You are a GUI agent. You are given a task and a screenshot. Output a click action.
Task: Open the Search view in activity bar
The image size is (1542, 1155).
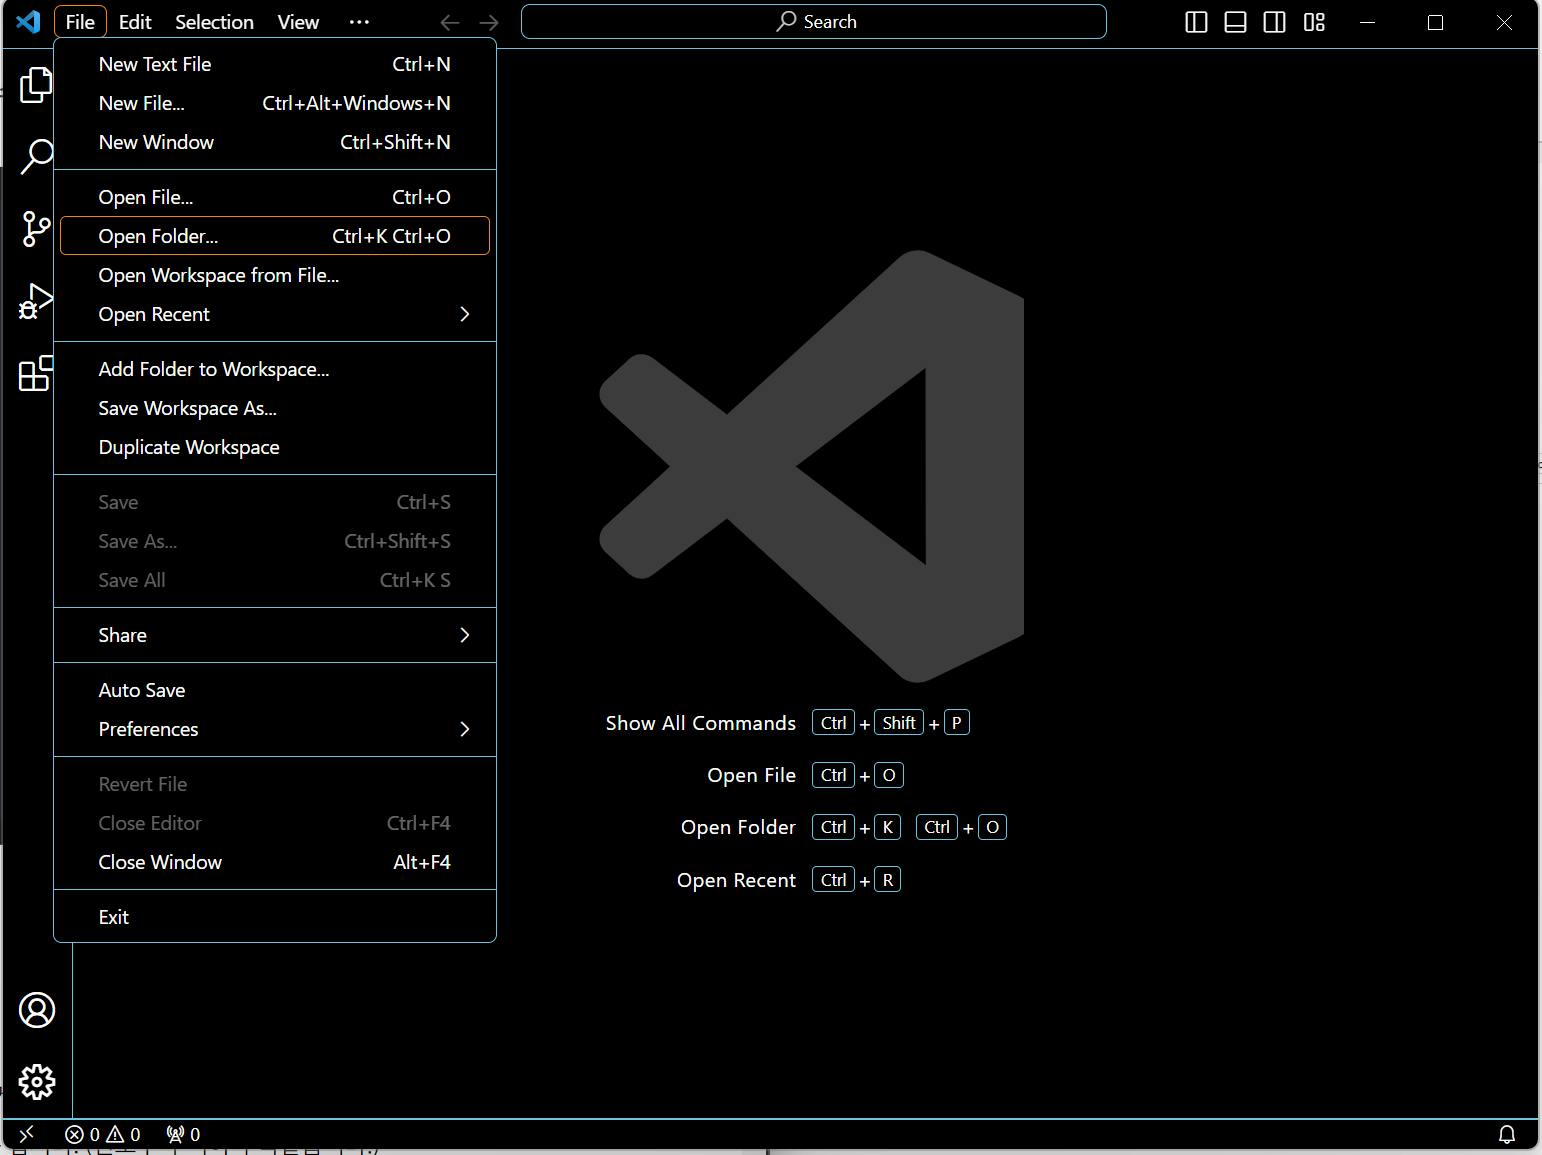tap(36, 156)
